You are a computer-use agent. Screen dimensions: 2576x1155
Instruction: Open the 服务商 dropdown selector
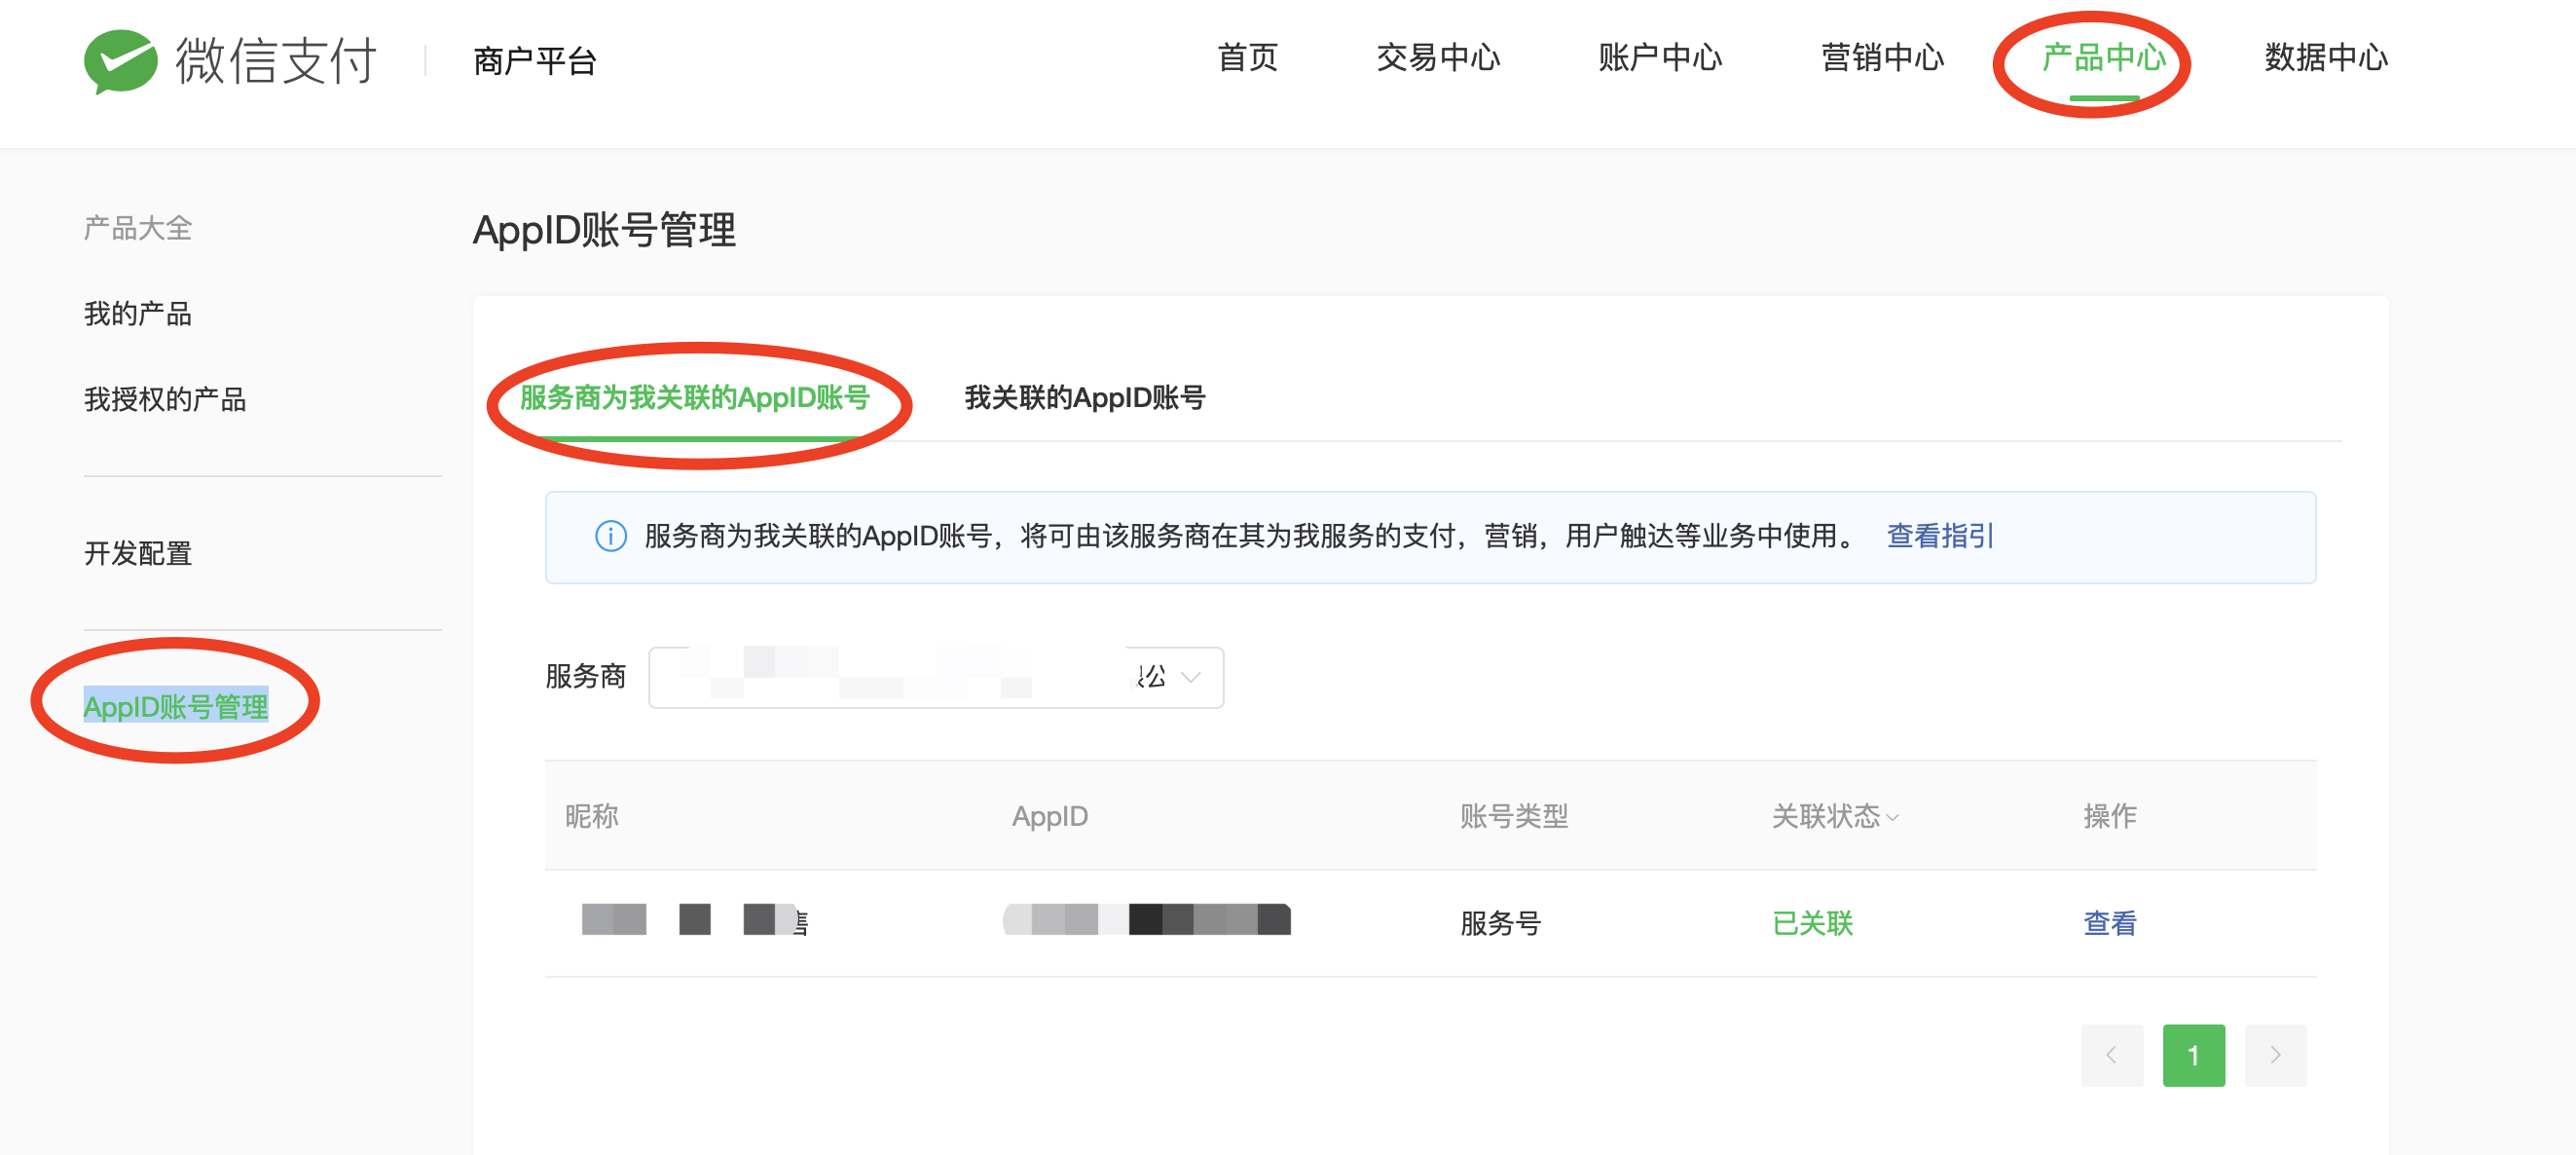[934, 677]
